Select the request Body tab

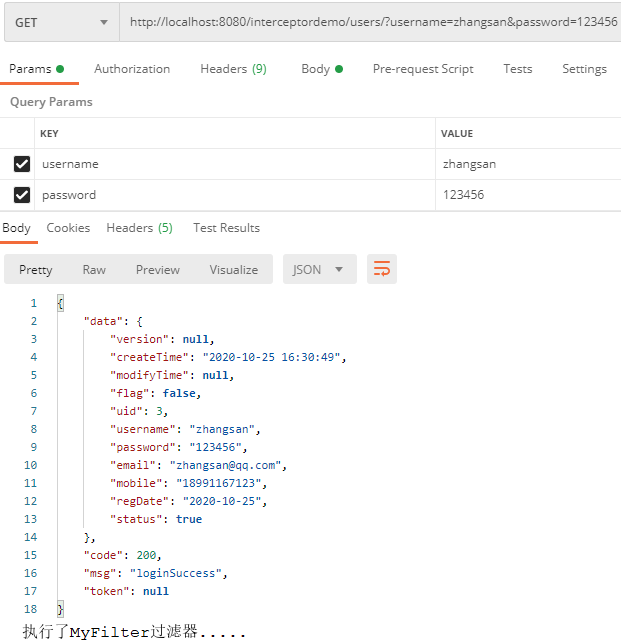pos(321,69)
